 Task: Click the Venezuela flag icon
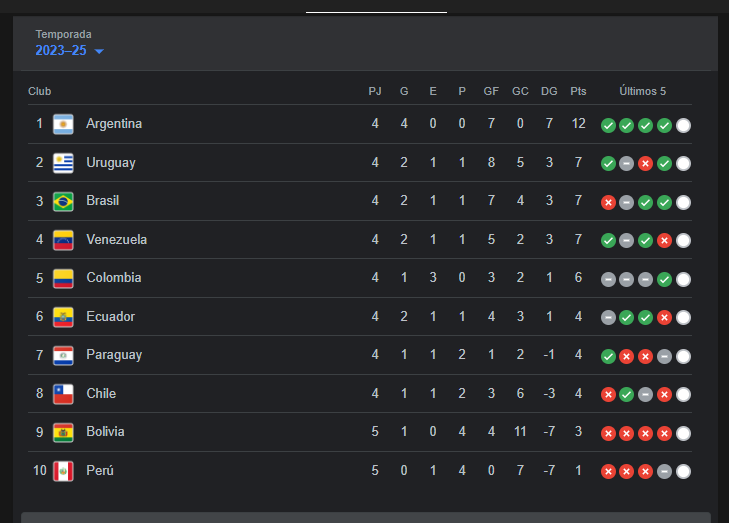coord(63,240)
